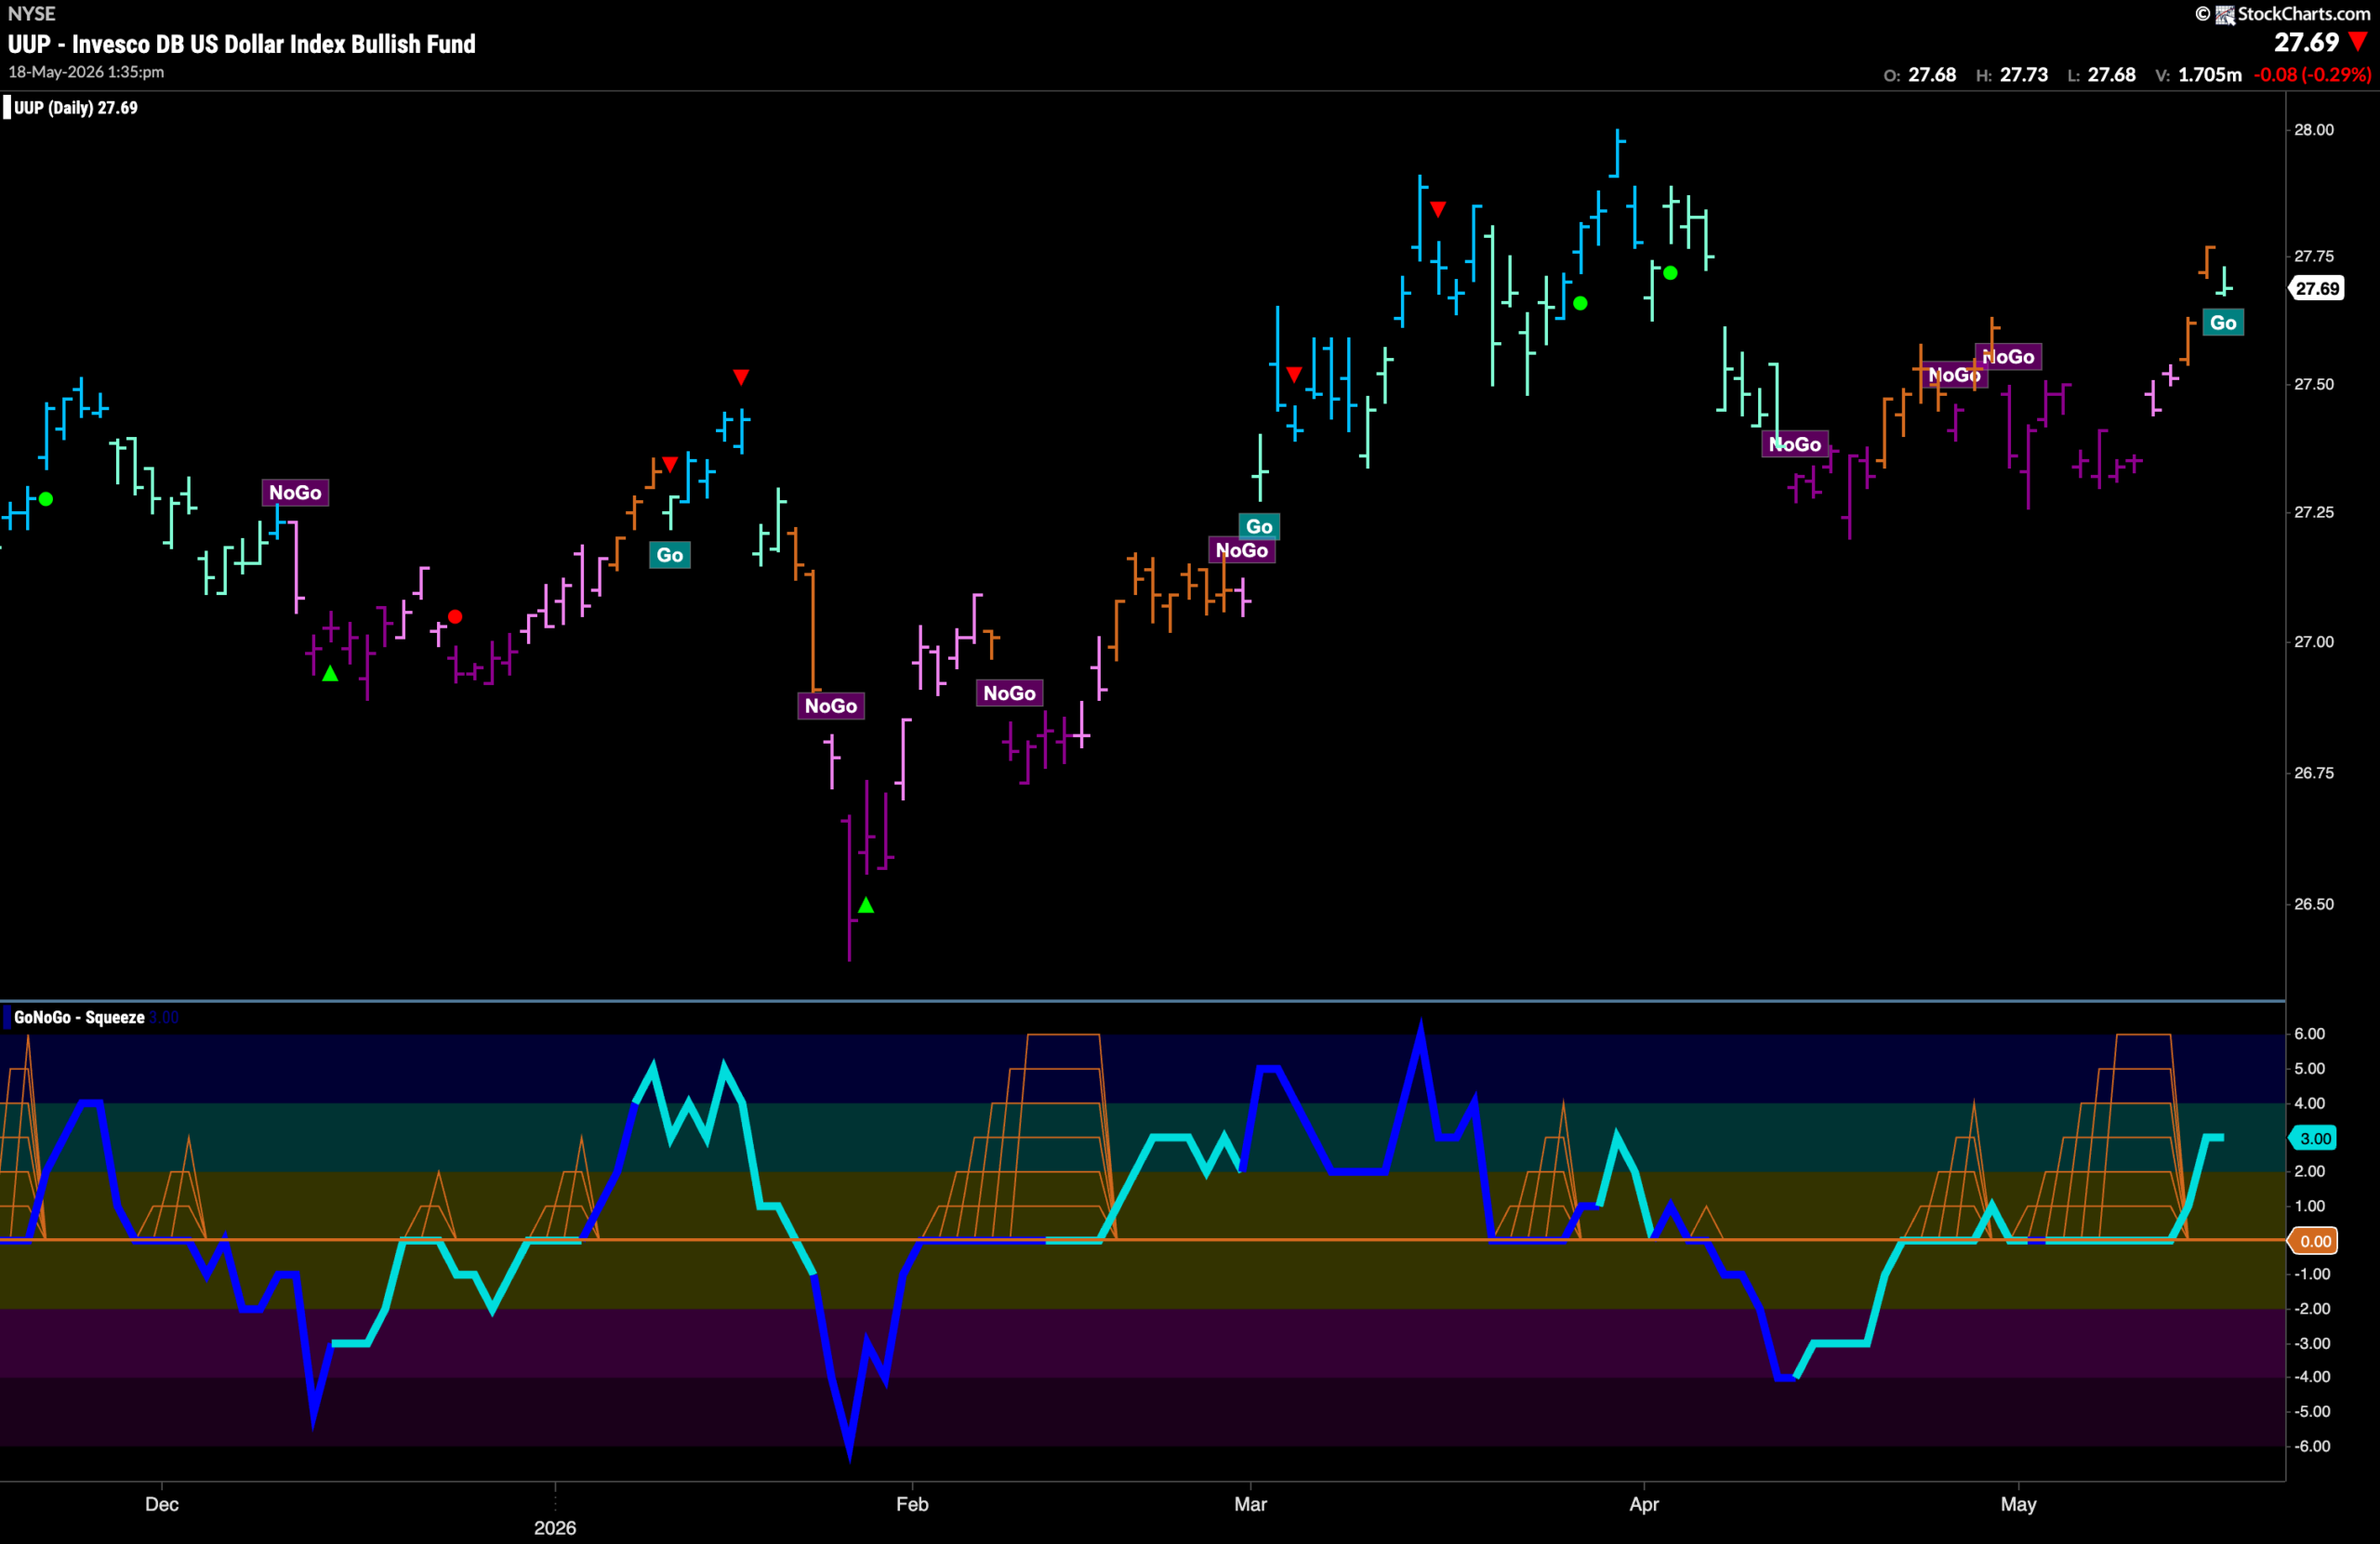Image resolution: width=2380 pixels, height=1544 pixels.
Task: Click the 18-May-2026 1:35pm timestamp
Action: click(x=86, y=72)
